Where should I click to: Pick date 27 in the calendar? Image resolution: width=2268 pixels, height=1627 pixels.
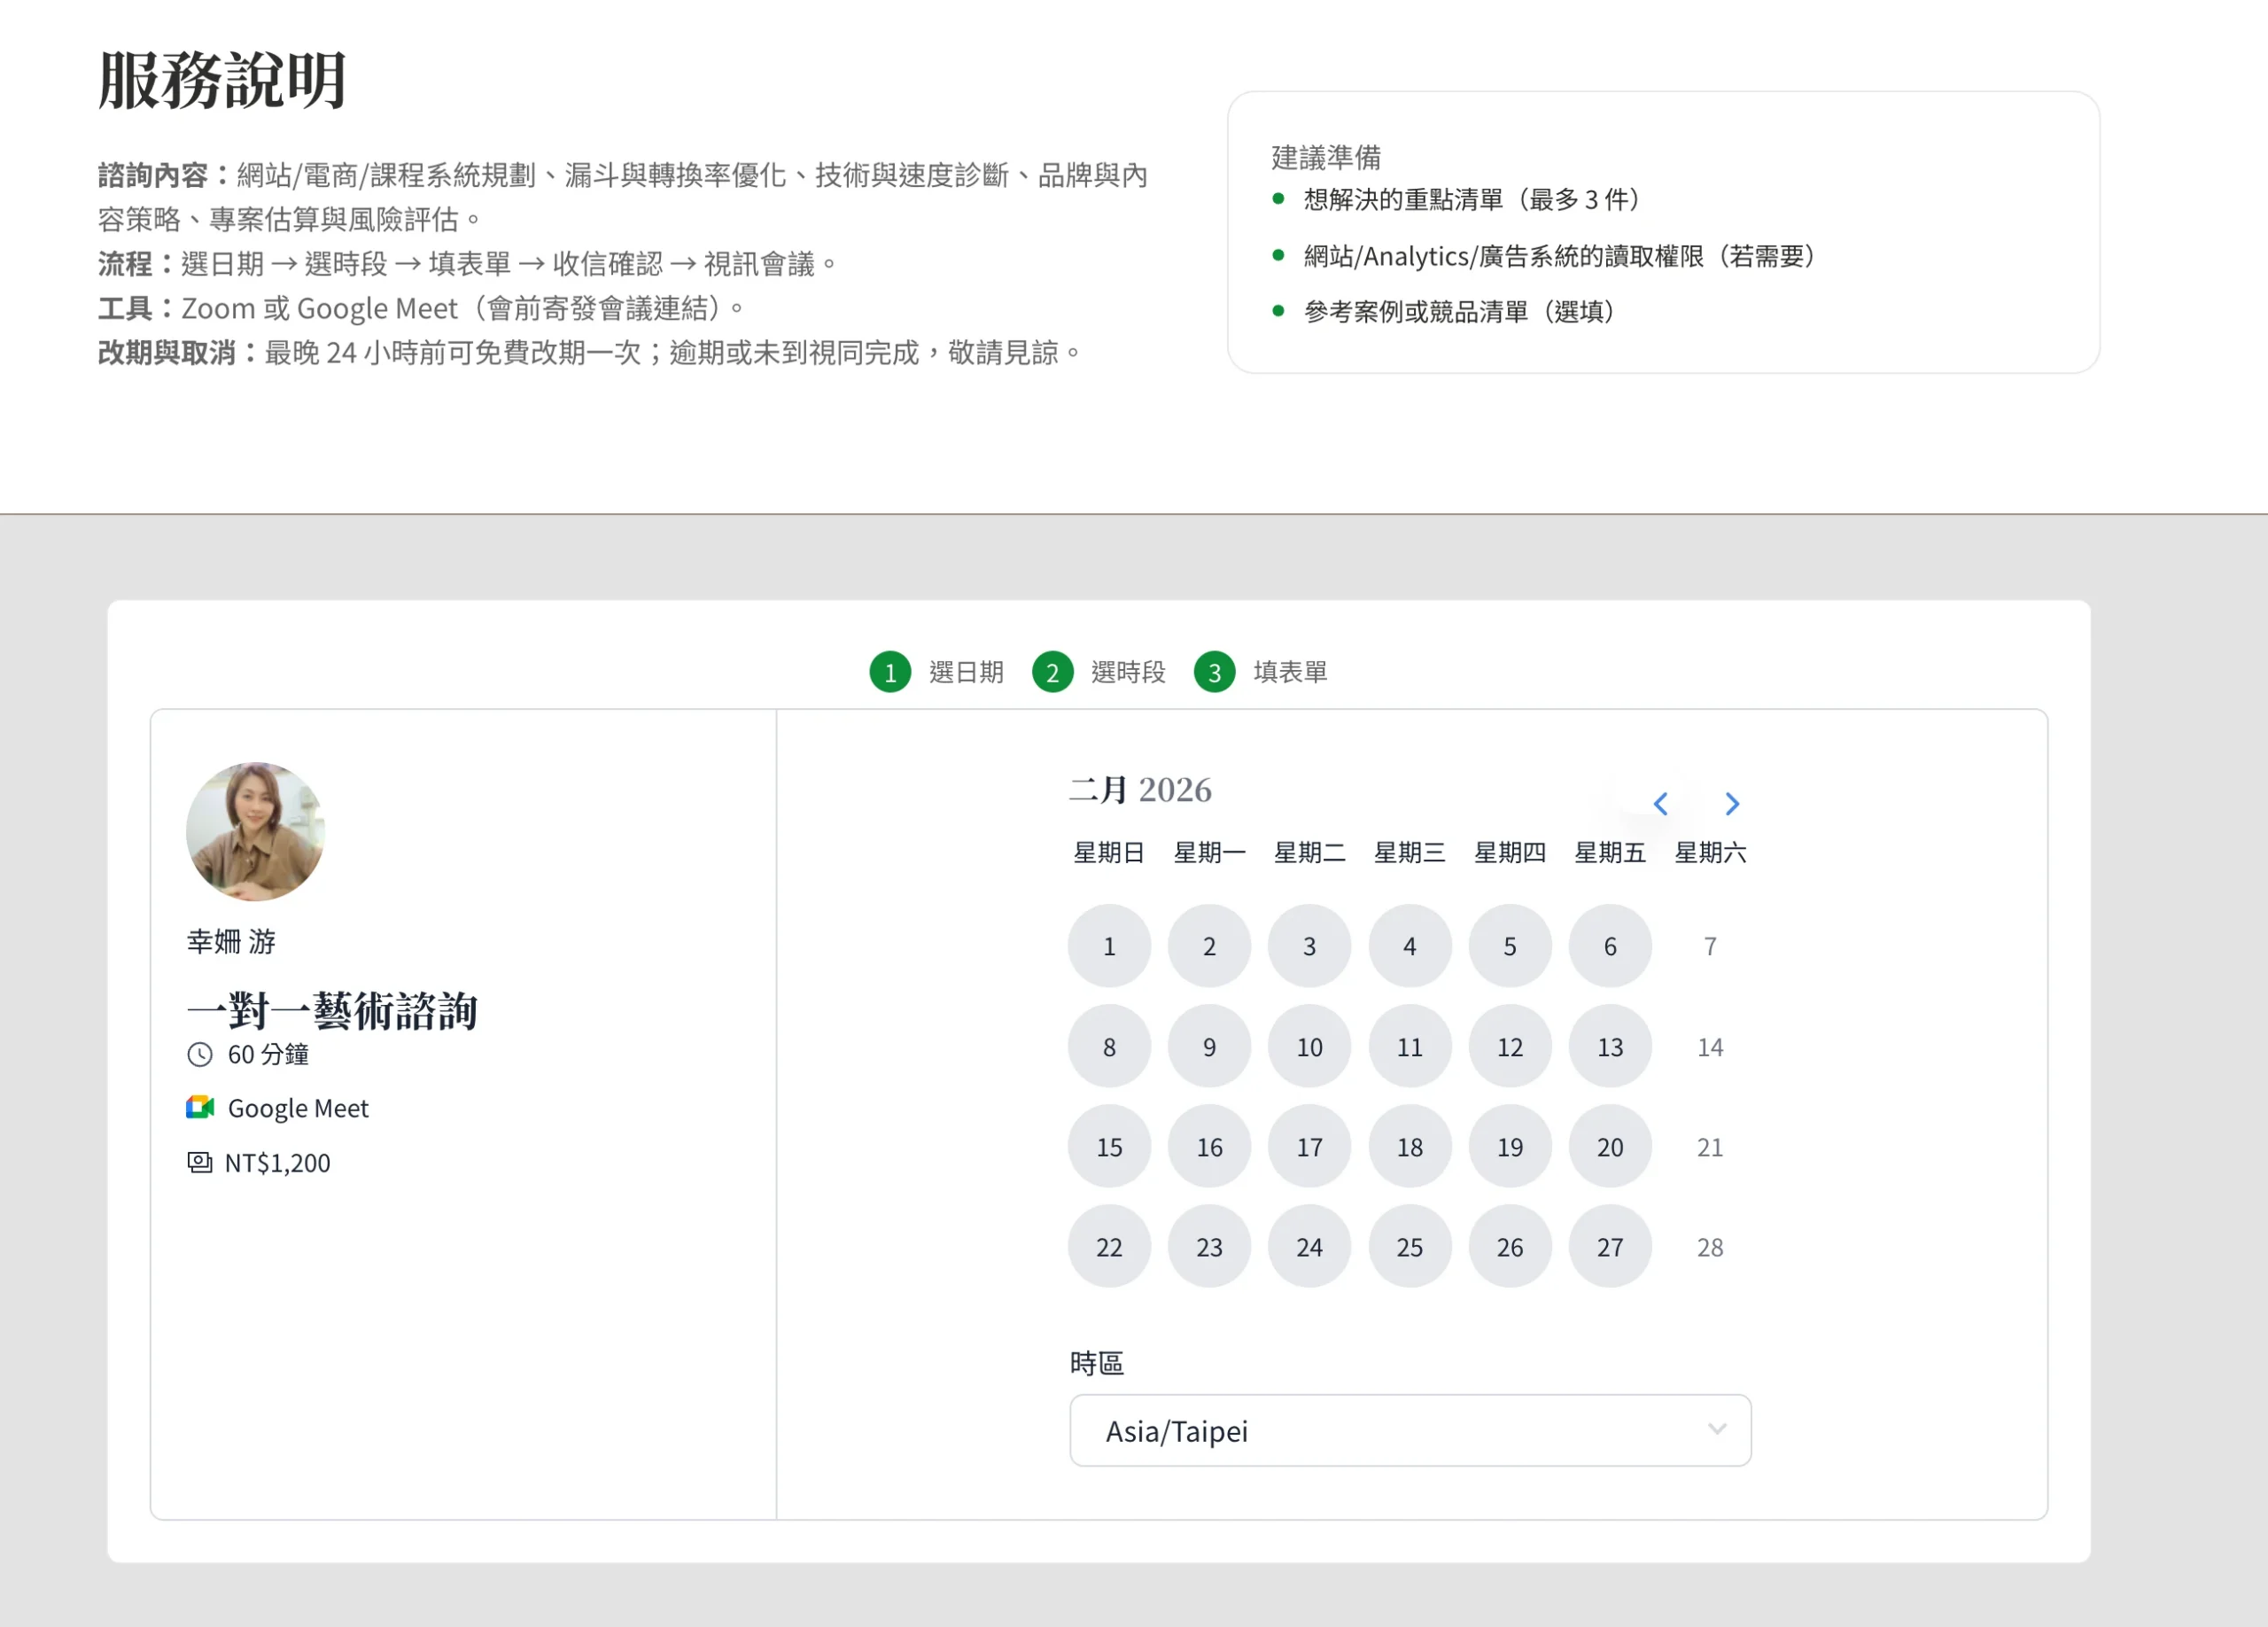coord(1610,1247)
